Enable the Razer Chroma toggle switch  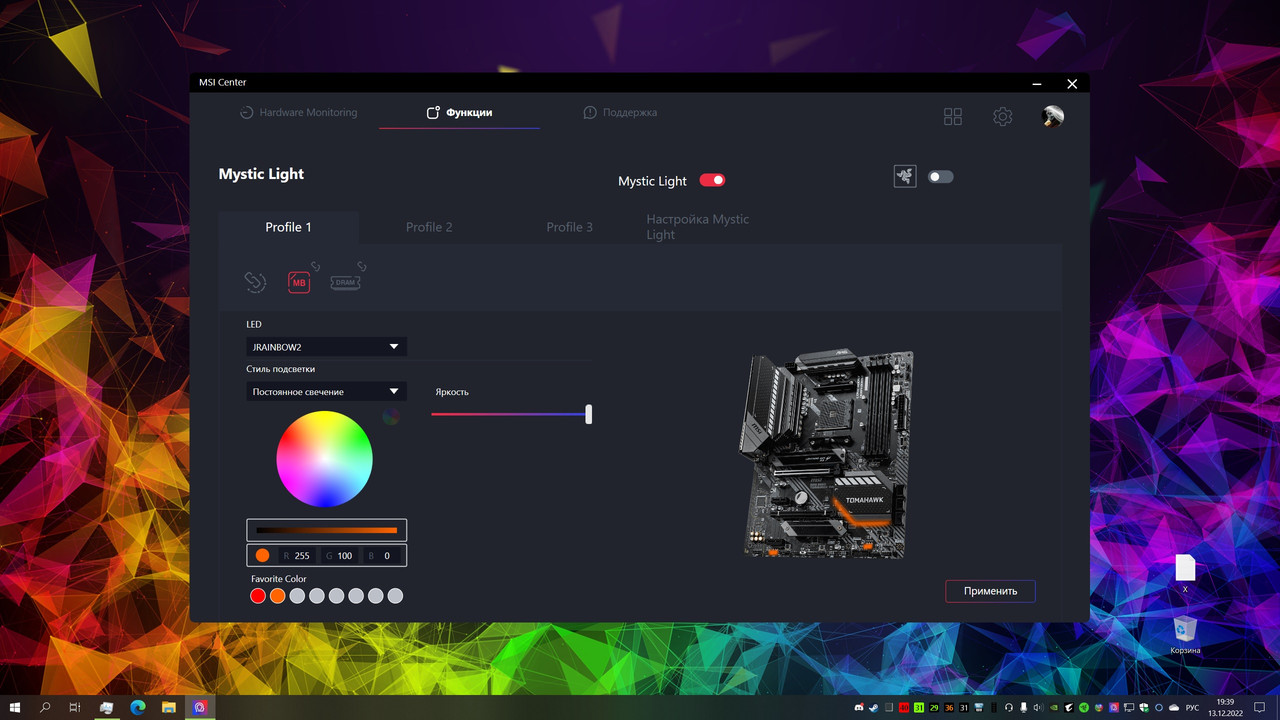click(940, 177)
